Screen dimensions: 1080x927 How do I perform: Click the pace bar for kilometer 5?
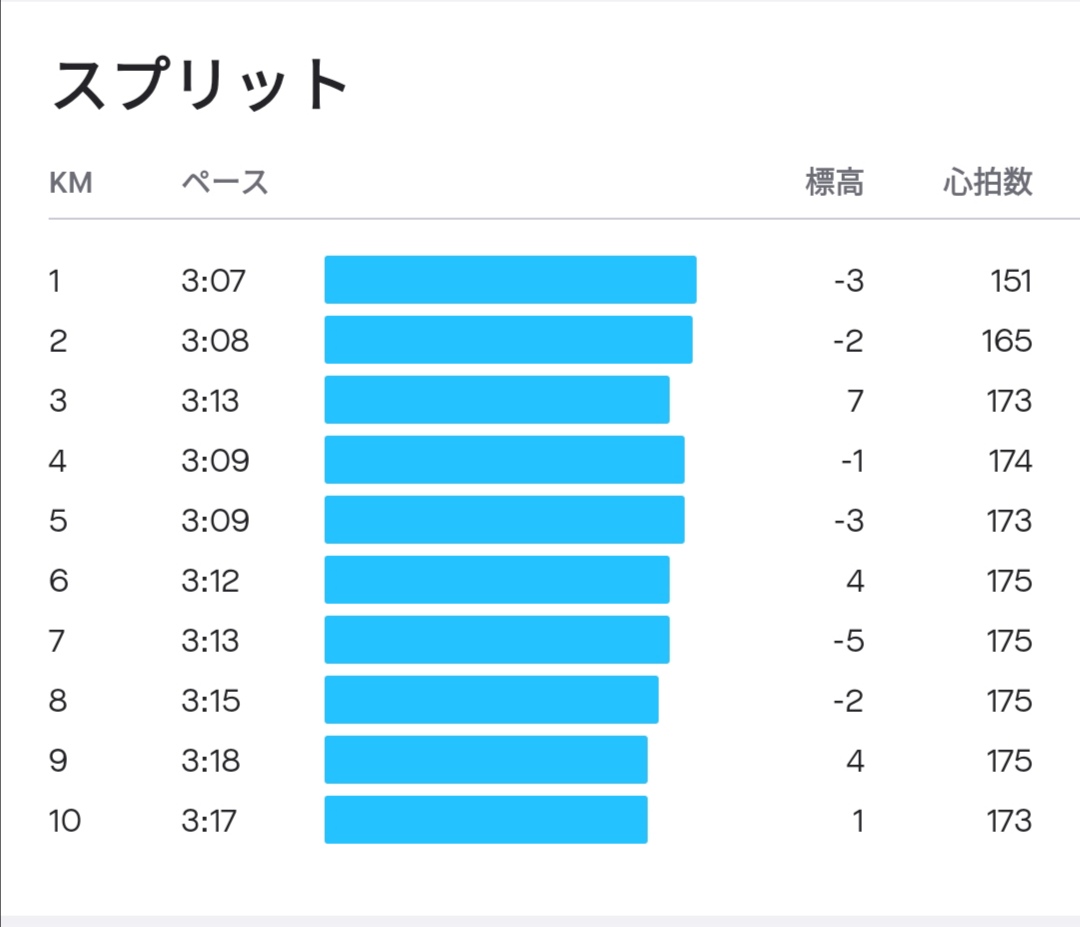pos(504,520)
